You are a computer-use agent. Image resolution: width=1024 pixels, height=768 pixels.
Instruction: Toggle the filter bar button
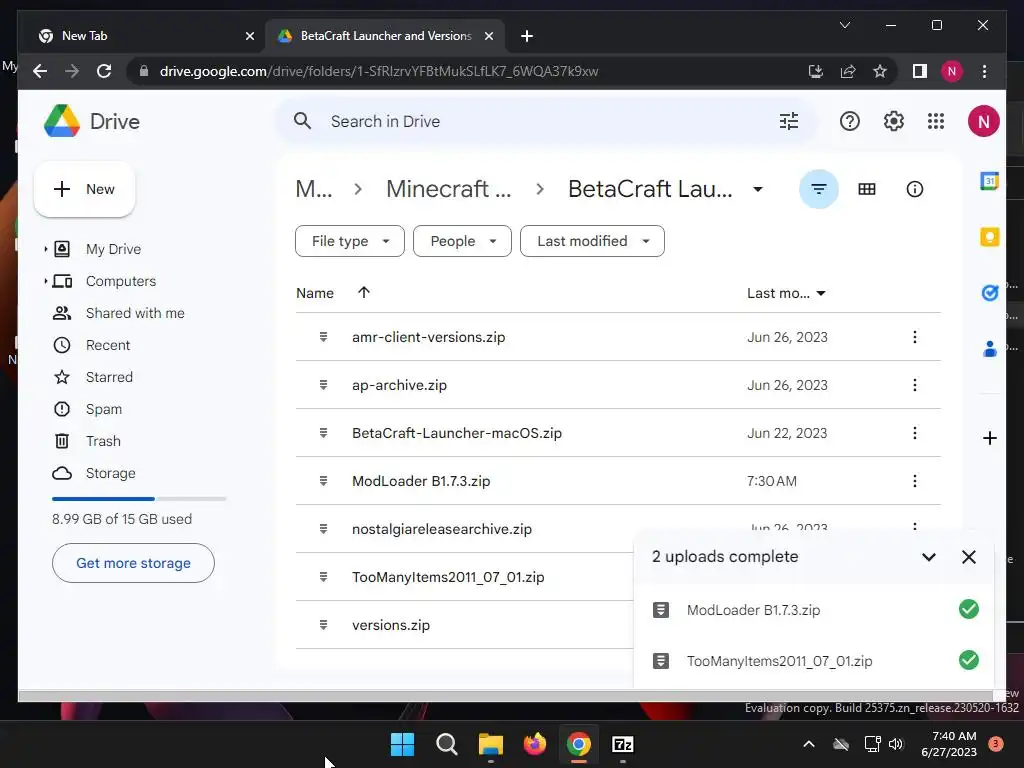pos(818,189)
